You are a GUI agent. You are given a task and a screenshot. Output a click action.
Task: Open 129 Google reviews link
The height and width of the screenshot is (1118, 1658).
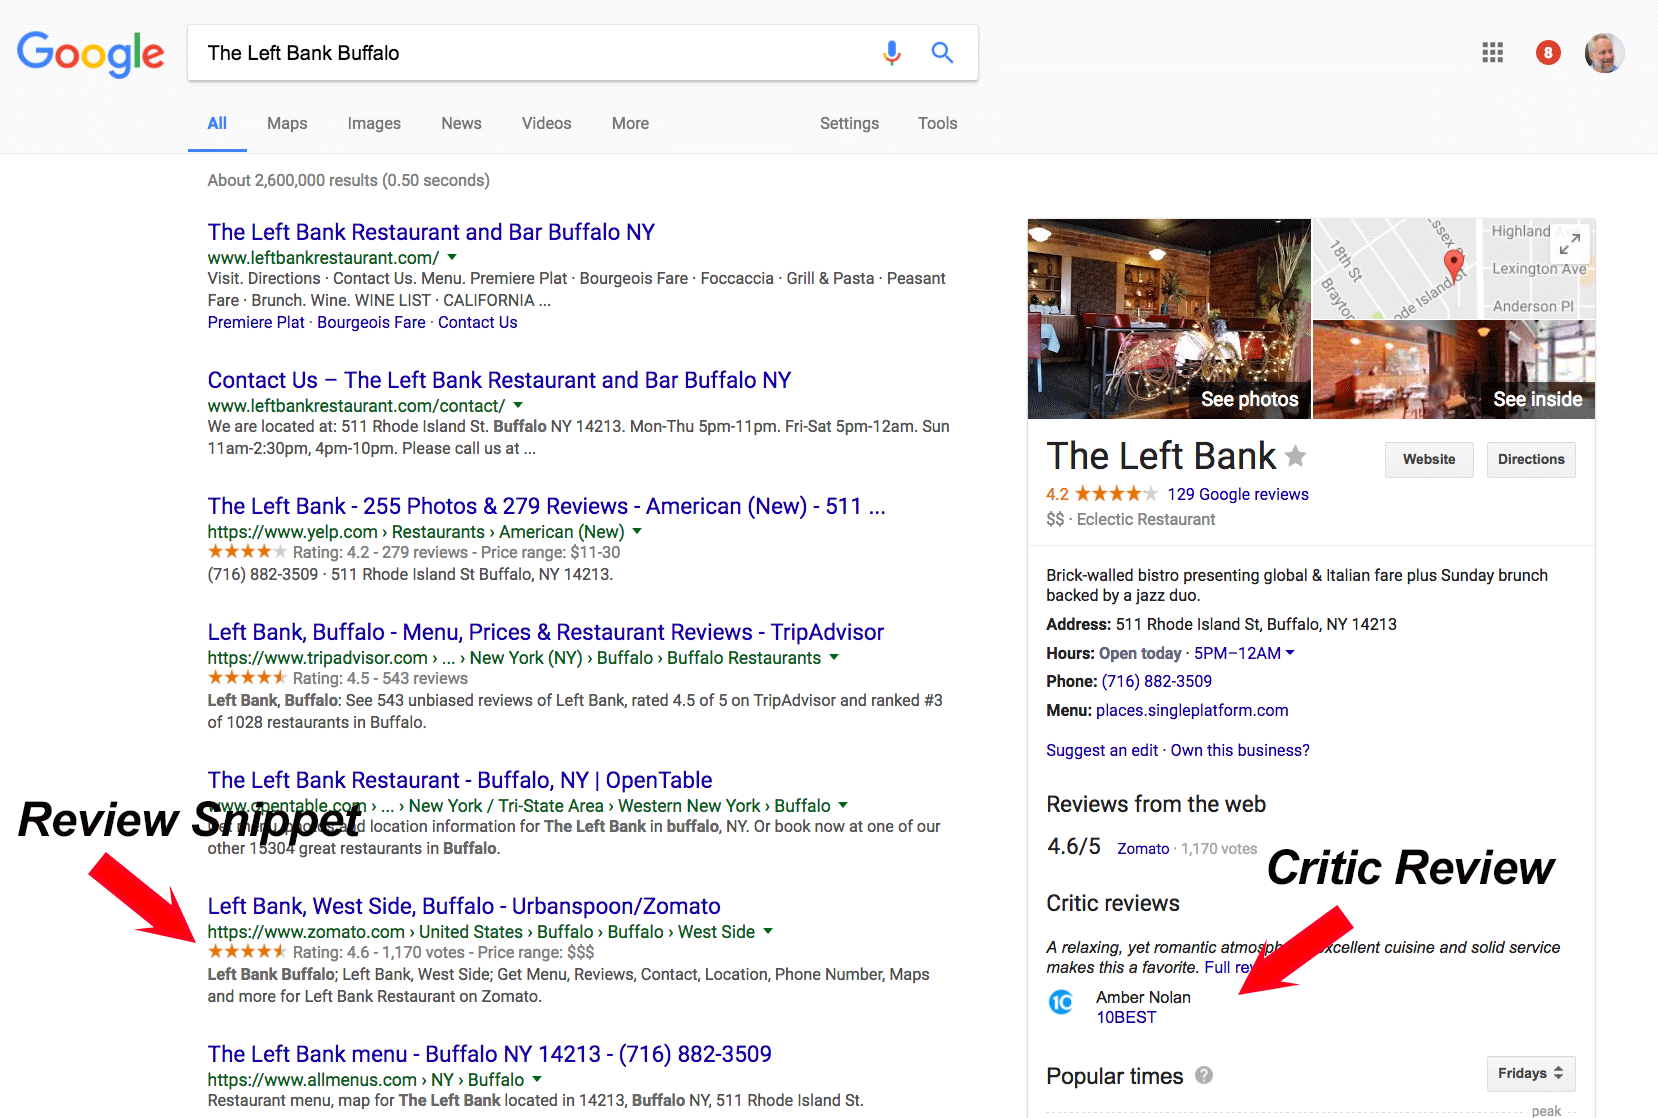click(x=1238, y=494)
